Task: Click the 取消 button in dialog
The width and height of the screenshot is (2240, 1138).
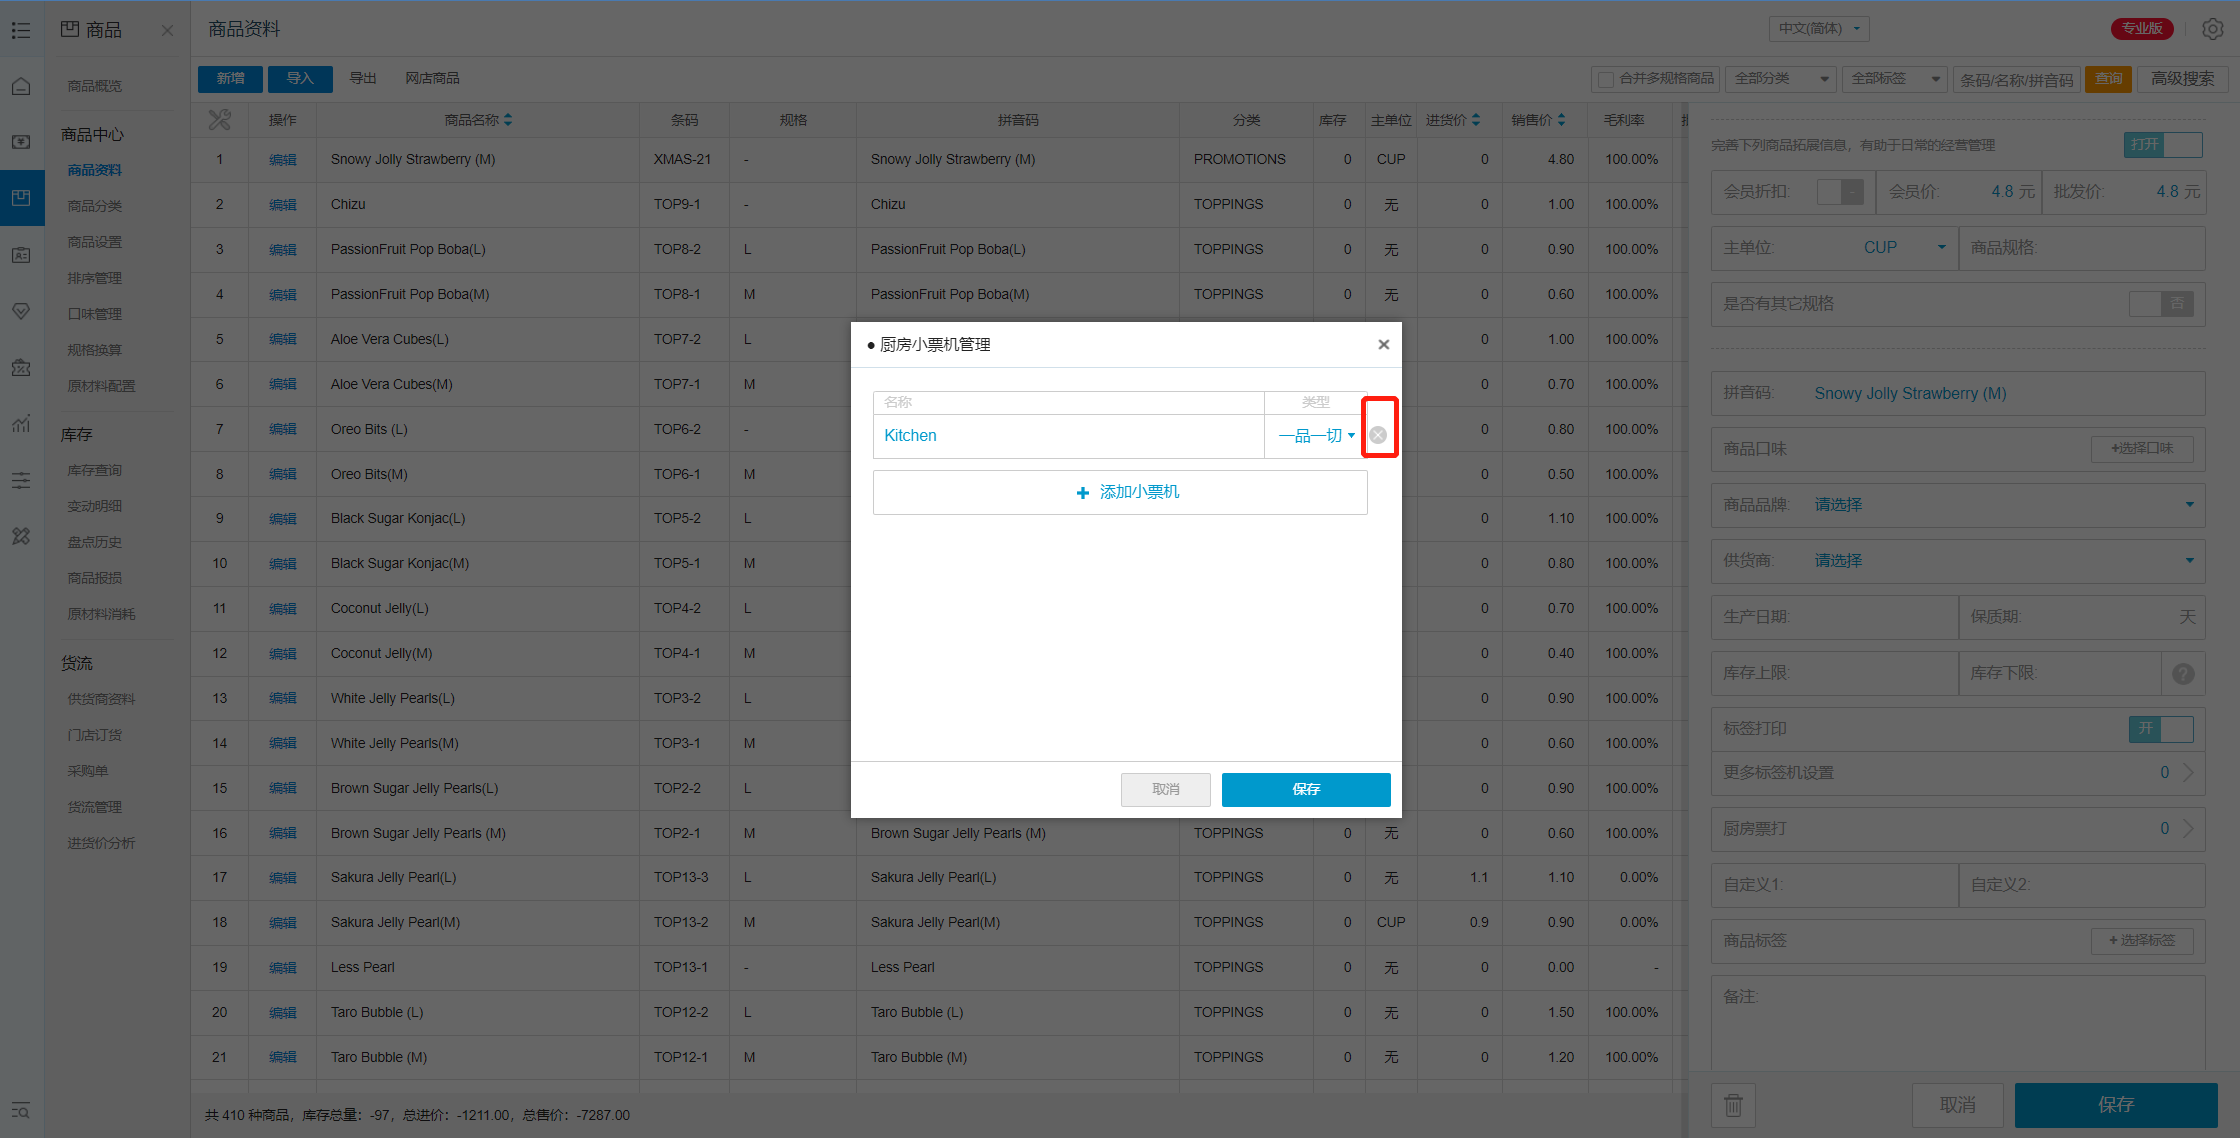Action: tap(1165, 789)
